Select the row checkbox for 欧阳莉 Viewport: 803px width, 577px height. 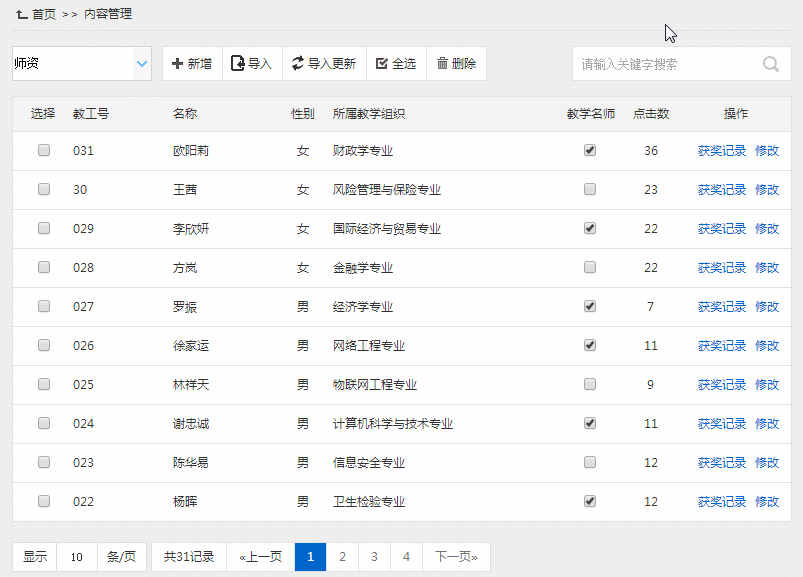44,150
